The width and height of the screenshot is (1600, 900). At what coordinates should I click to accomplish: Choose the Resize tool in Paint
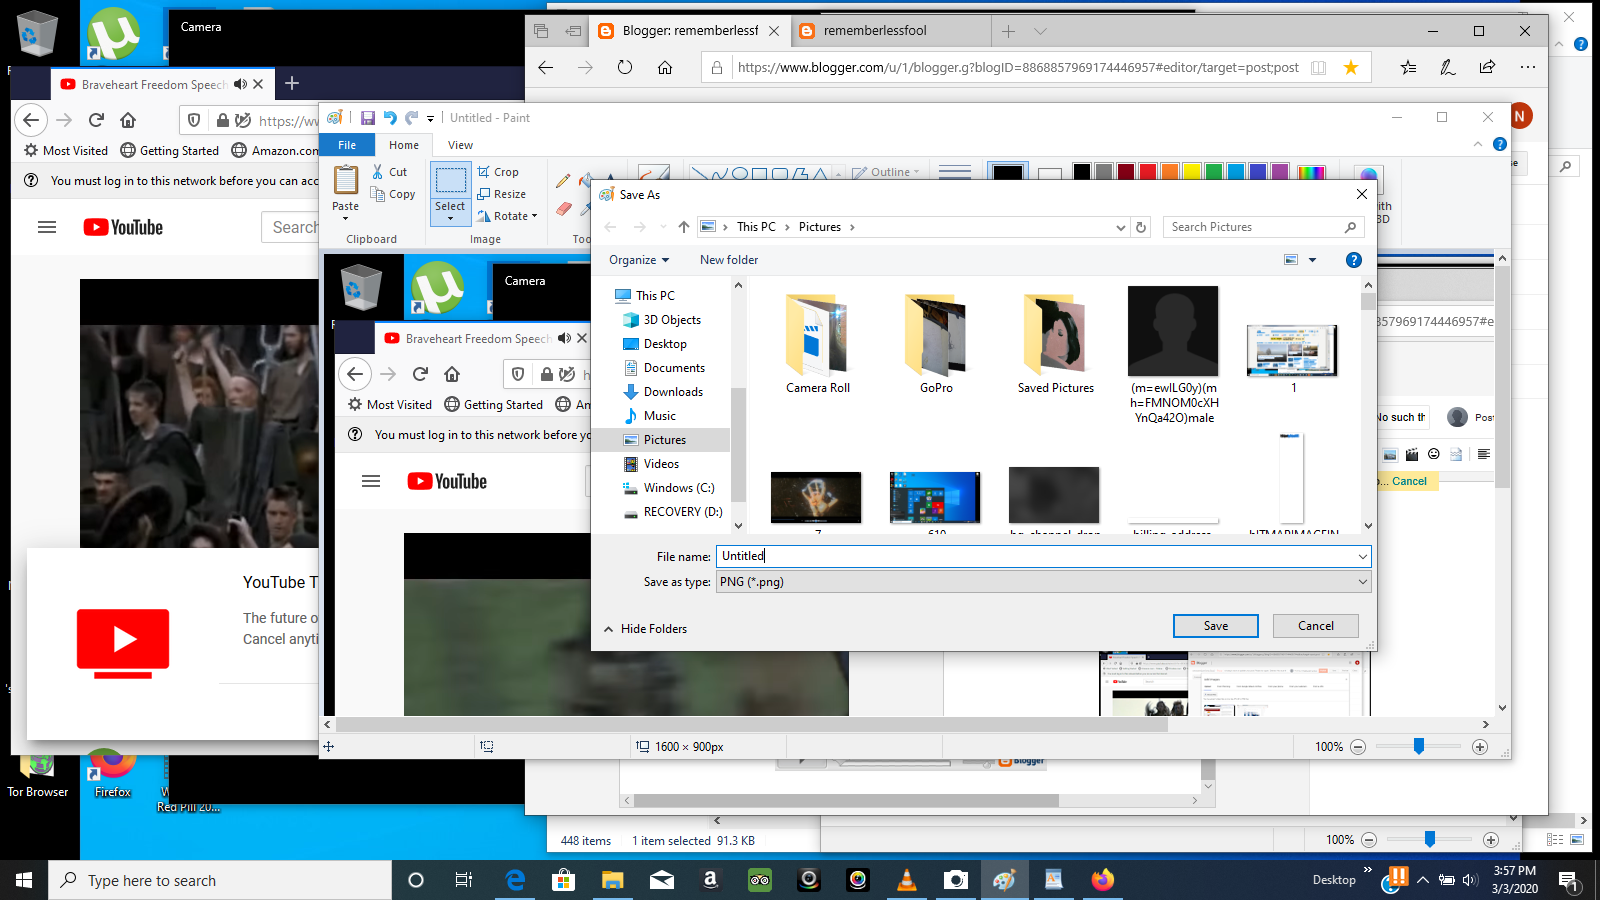[502, 194]
